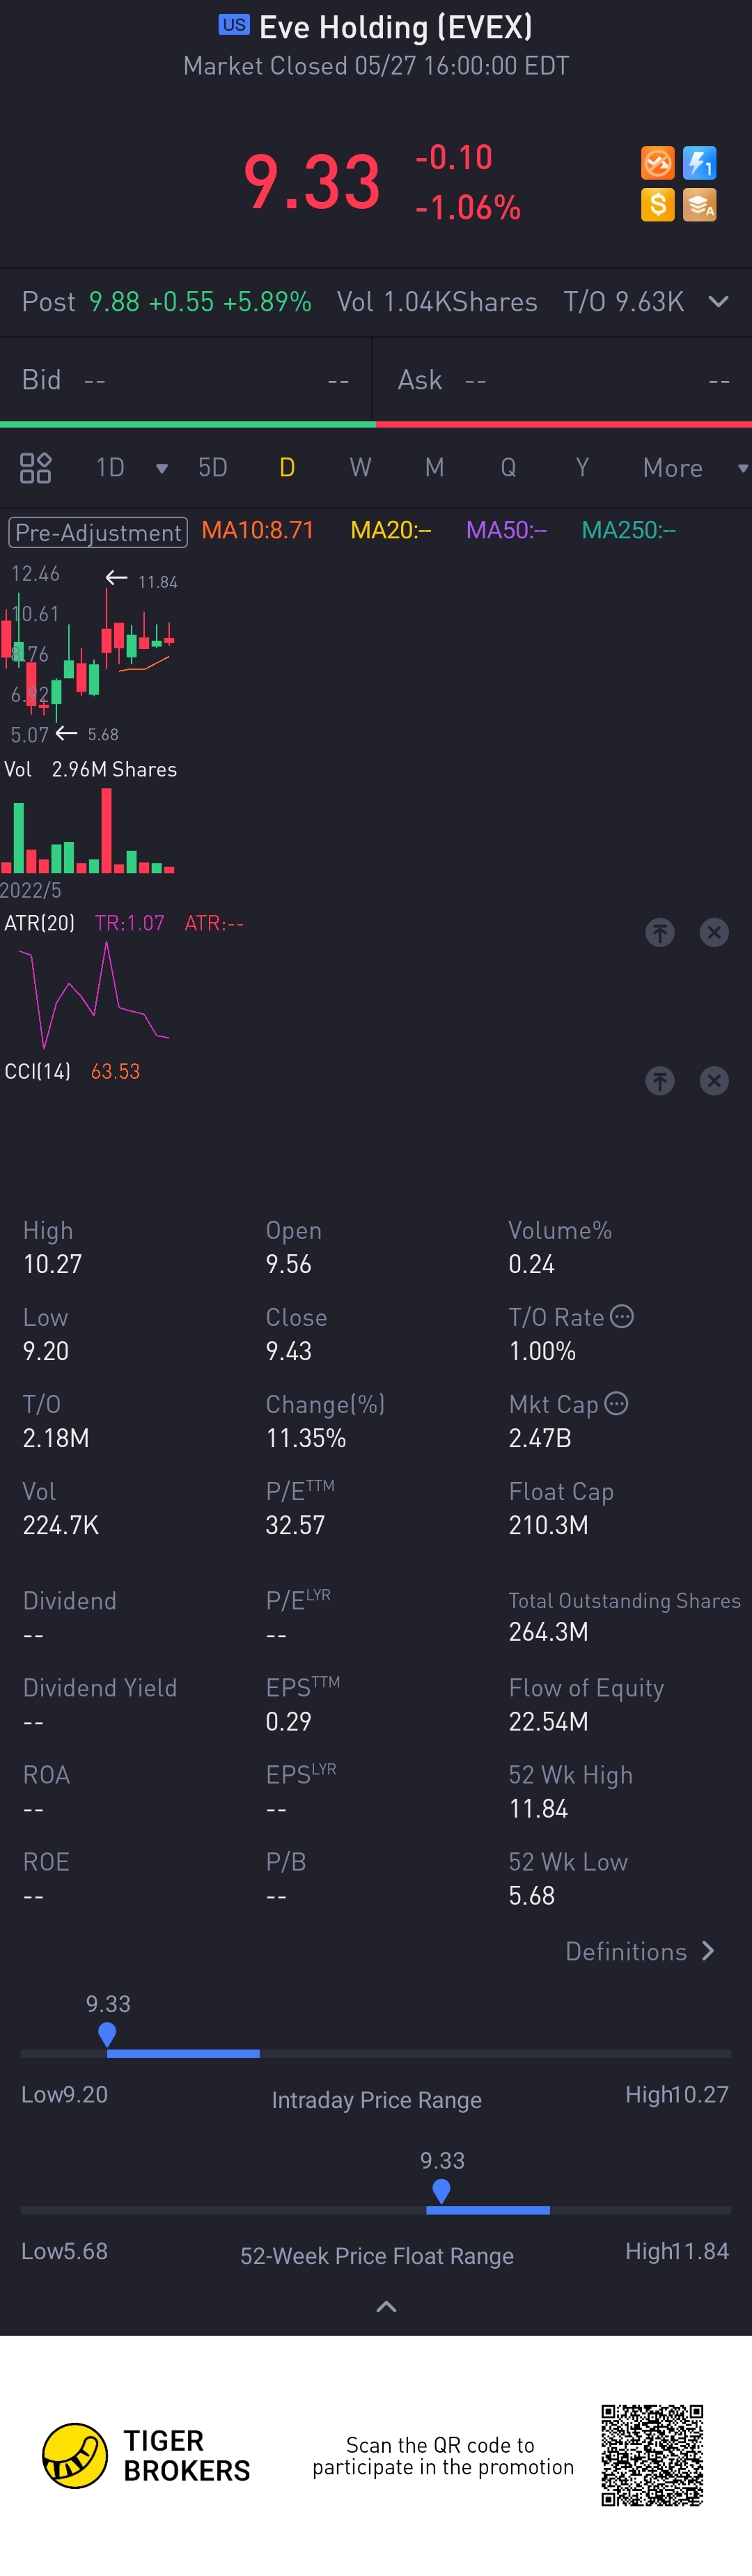
Task: Tap the blue lightning bolt badge icon
Action: 699,163
